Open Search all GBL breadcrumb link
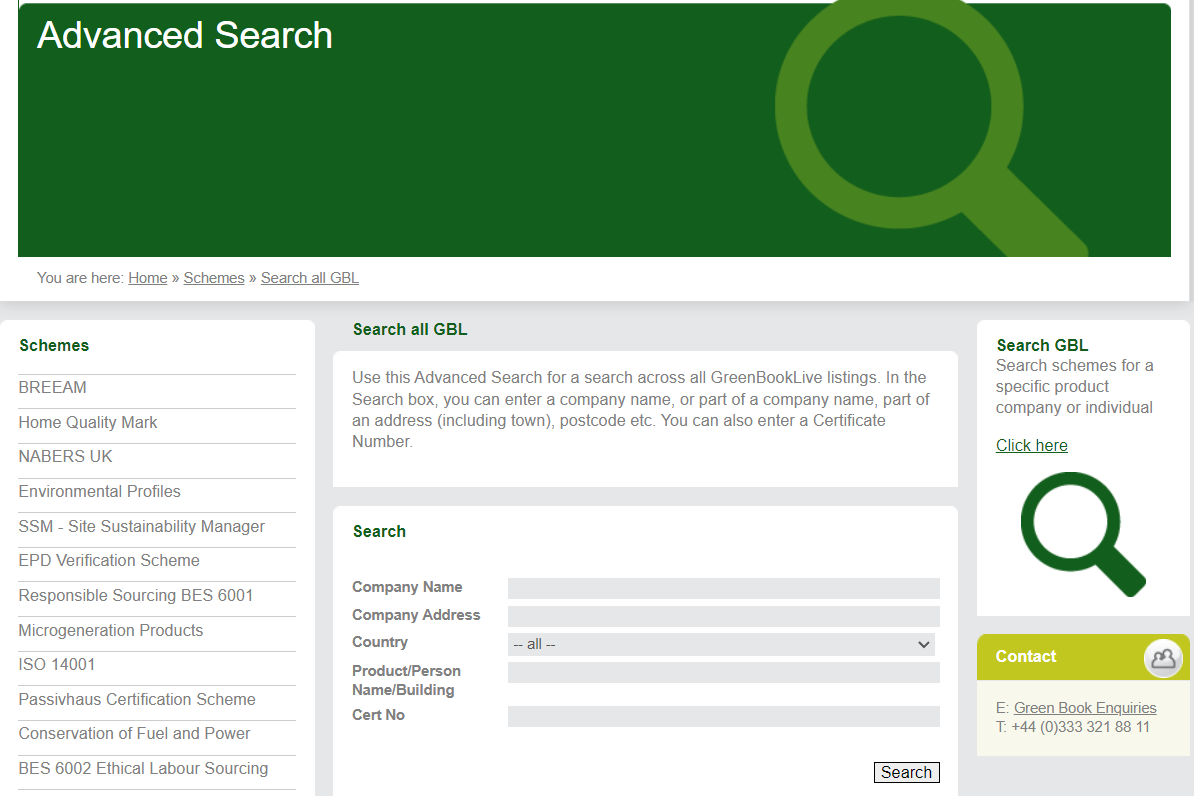Image resolution: width=1194 pixels, height=796 pixels. pos(310,278)
